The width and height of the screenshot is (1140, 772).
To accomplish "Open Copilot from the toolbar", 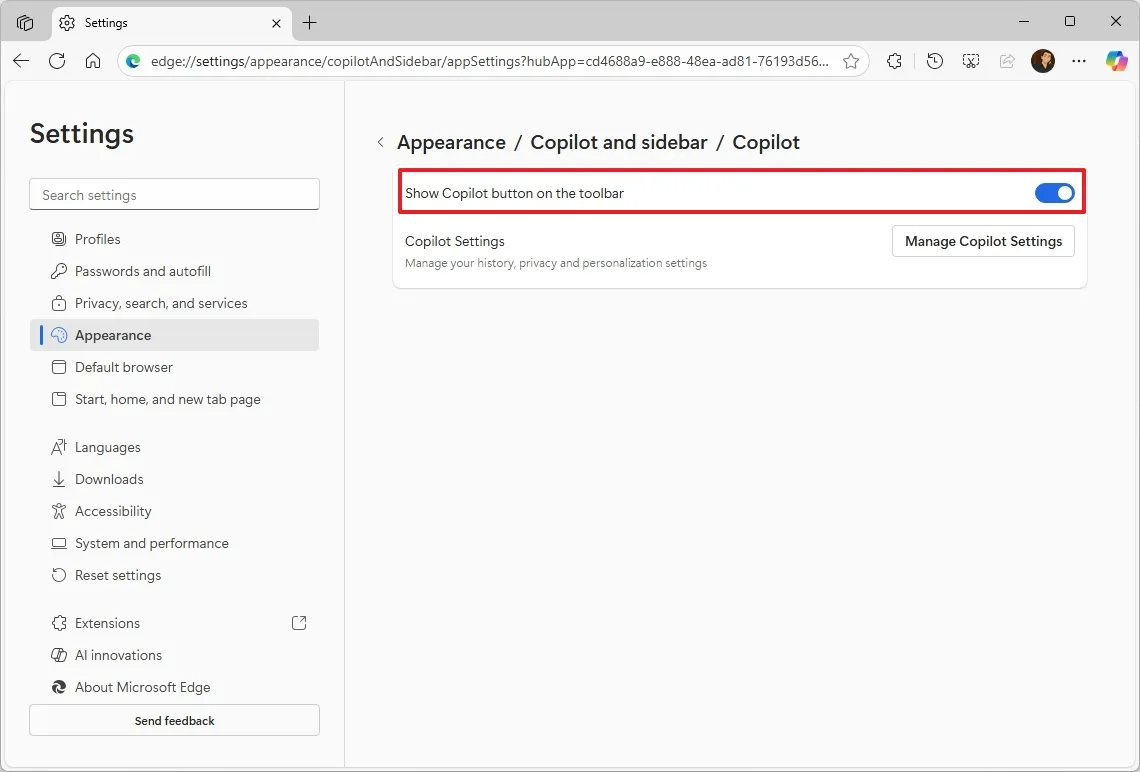I will coord(1116,61).
